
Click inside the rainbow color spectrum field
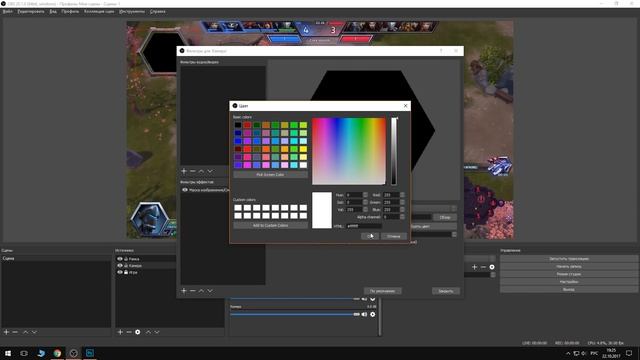click(x=349, y=151)
